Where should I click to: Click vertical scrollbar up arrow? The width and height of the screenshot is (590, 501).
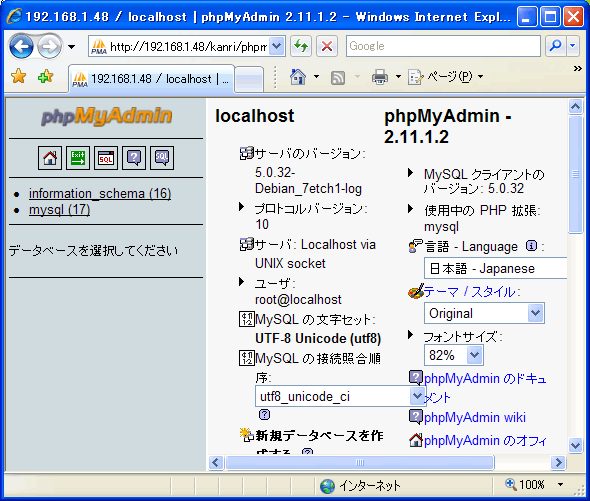point(575,107)
